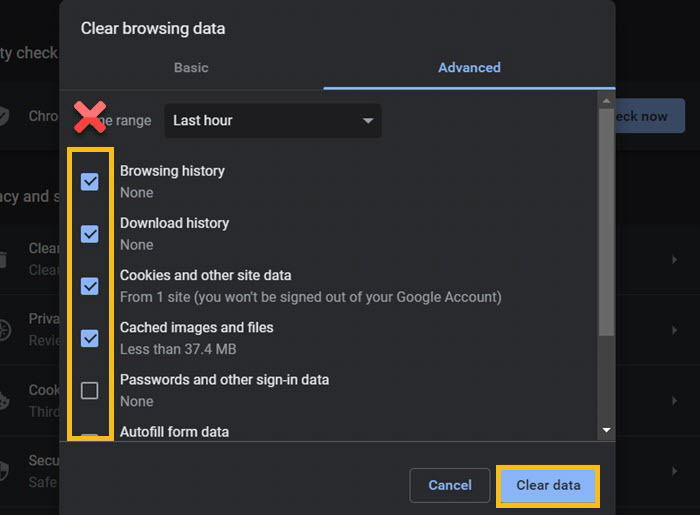Select the Advanced tab
Screen dimensions: 700x515
(469, 68)
